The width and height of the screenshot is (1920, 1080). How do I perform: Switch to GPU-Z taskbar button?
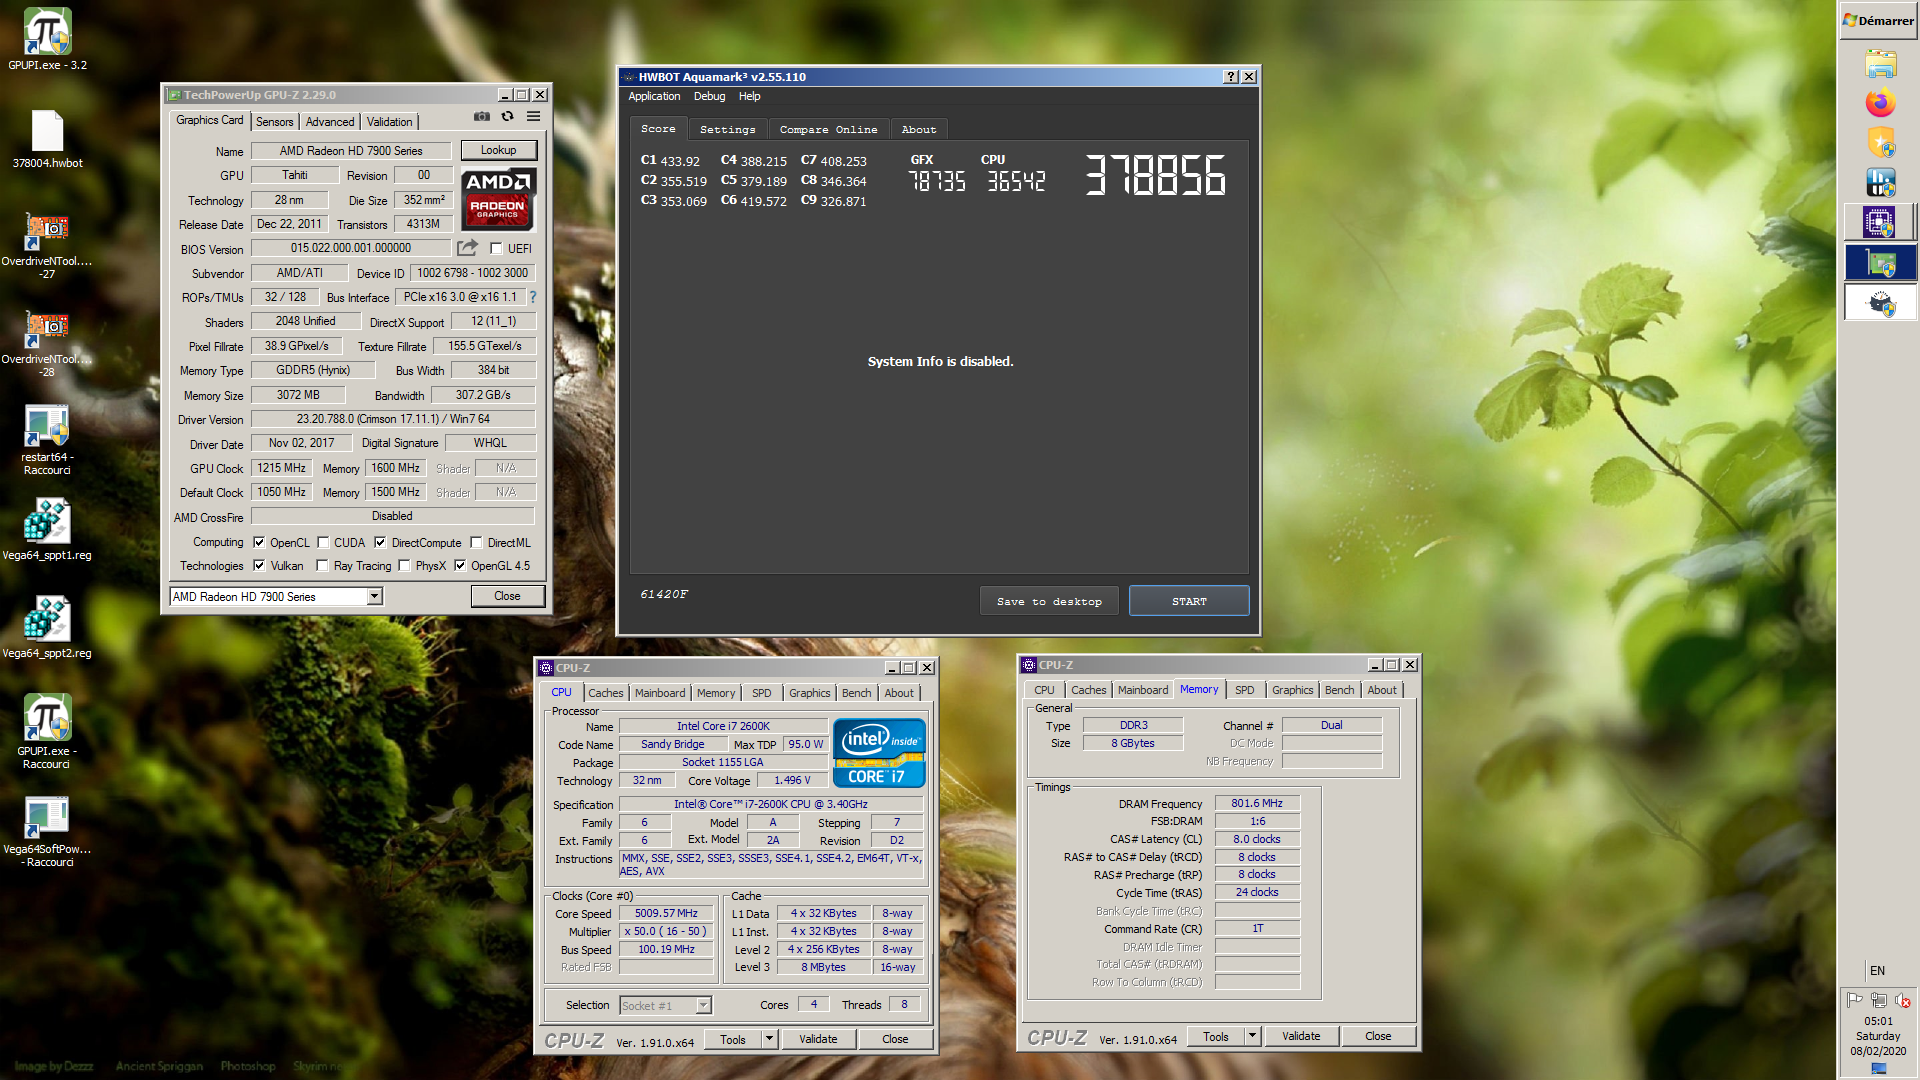coord(1880,263)
